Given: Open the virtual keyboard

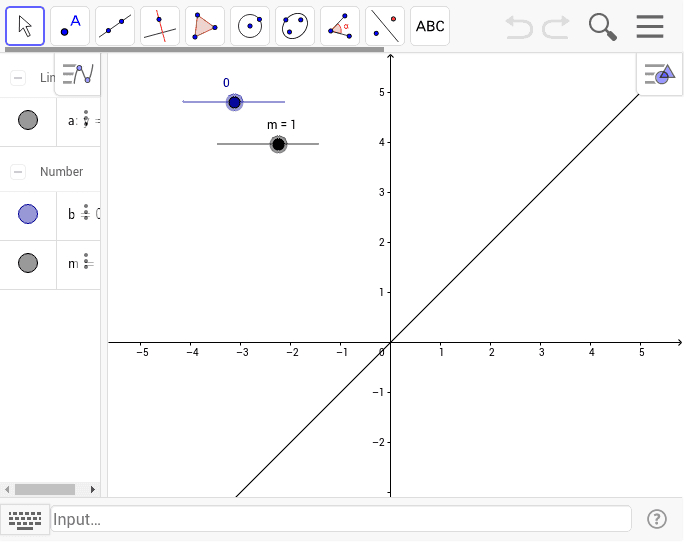Looking at the screenshot, I should [25, 519].
